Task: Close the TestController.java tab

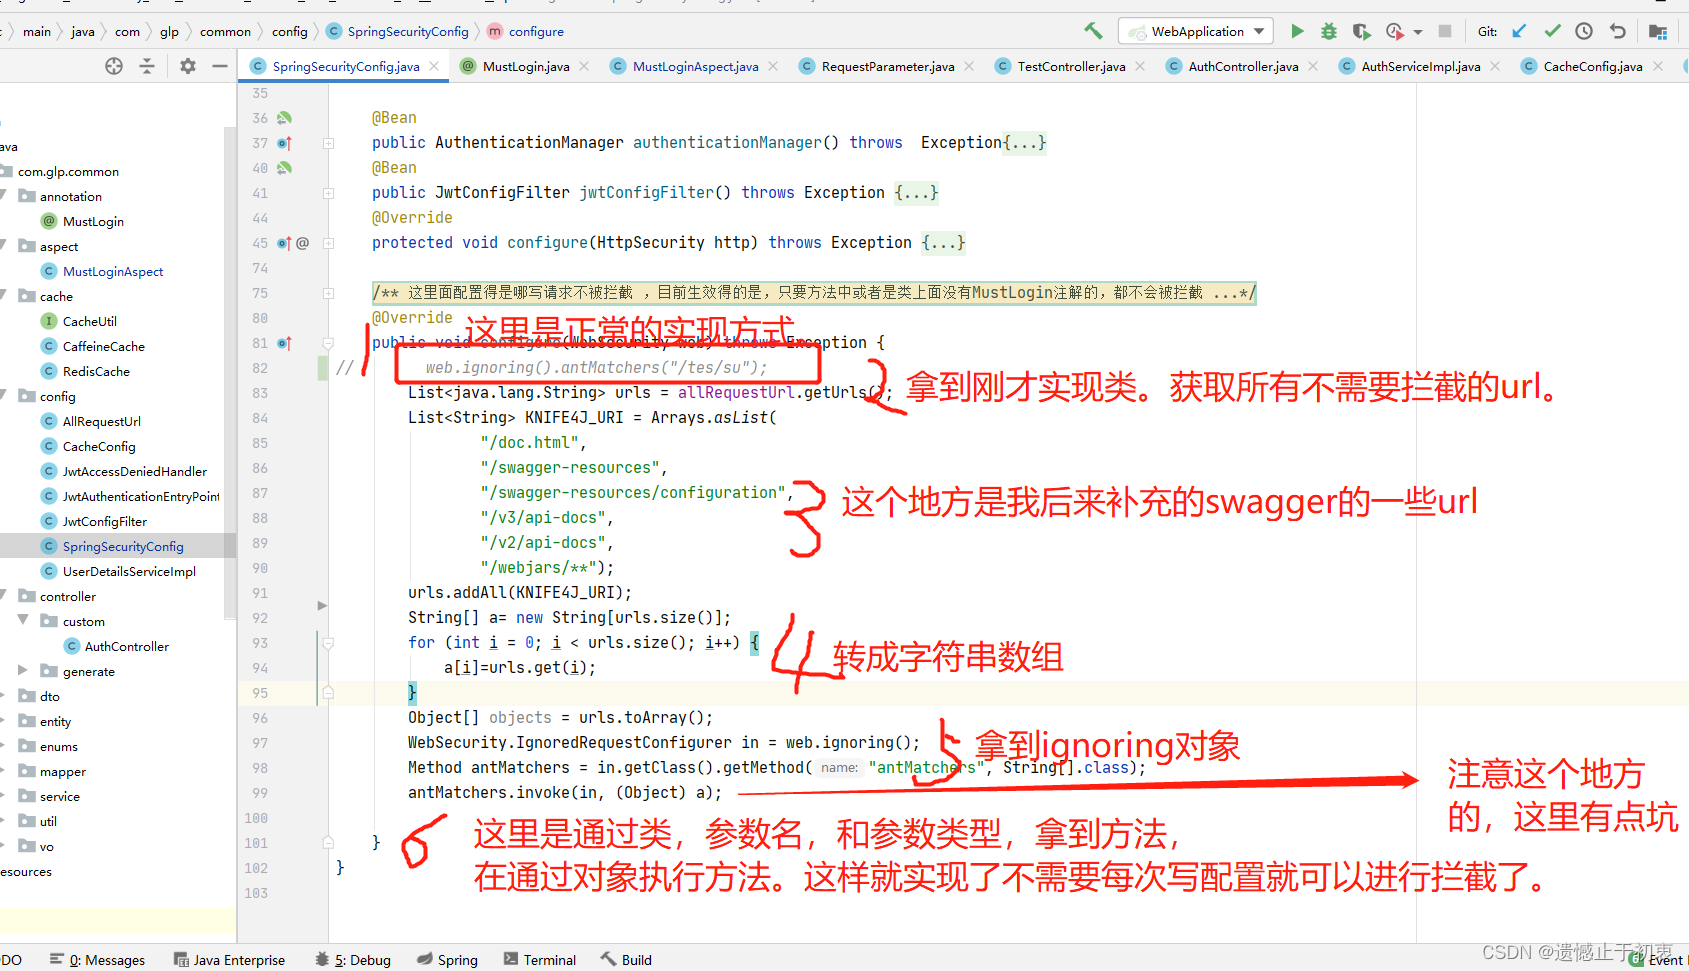Action: click(1140, 66)
